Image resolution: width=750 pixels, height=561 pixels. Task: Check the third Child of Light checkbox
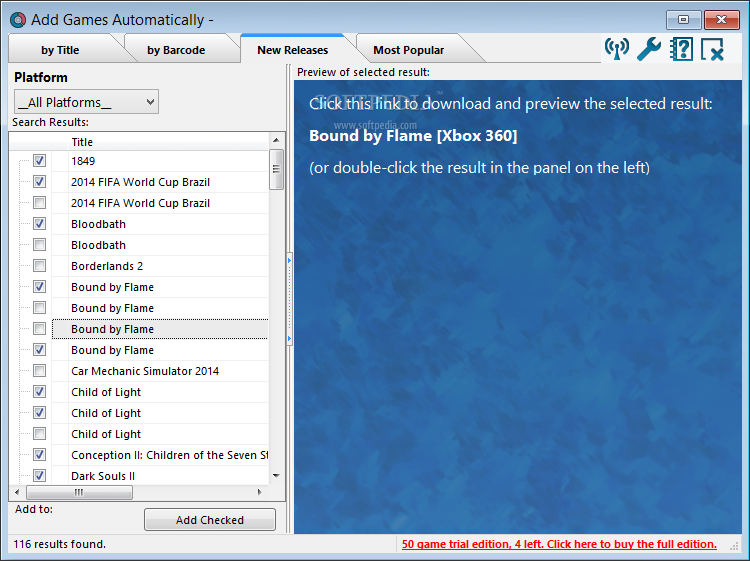pyautogui.click(x=39, y=434)
